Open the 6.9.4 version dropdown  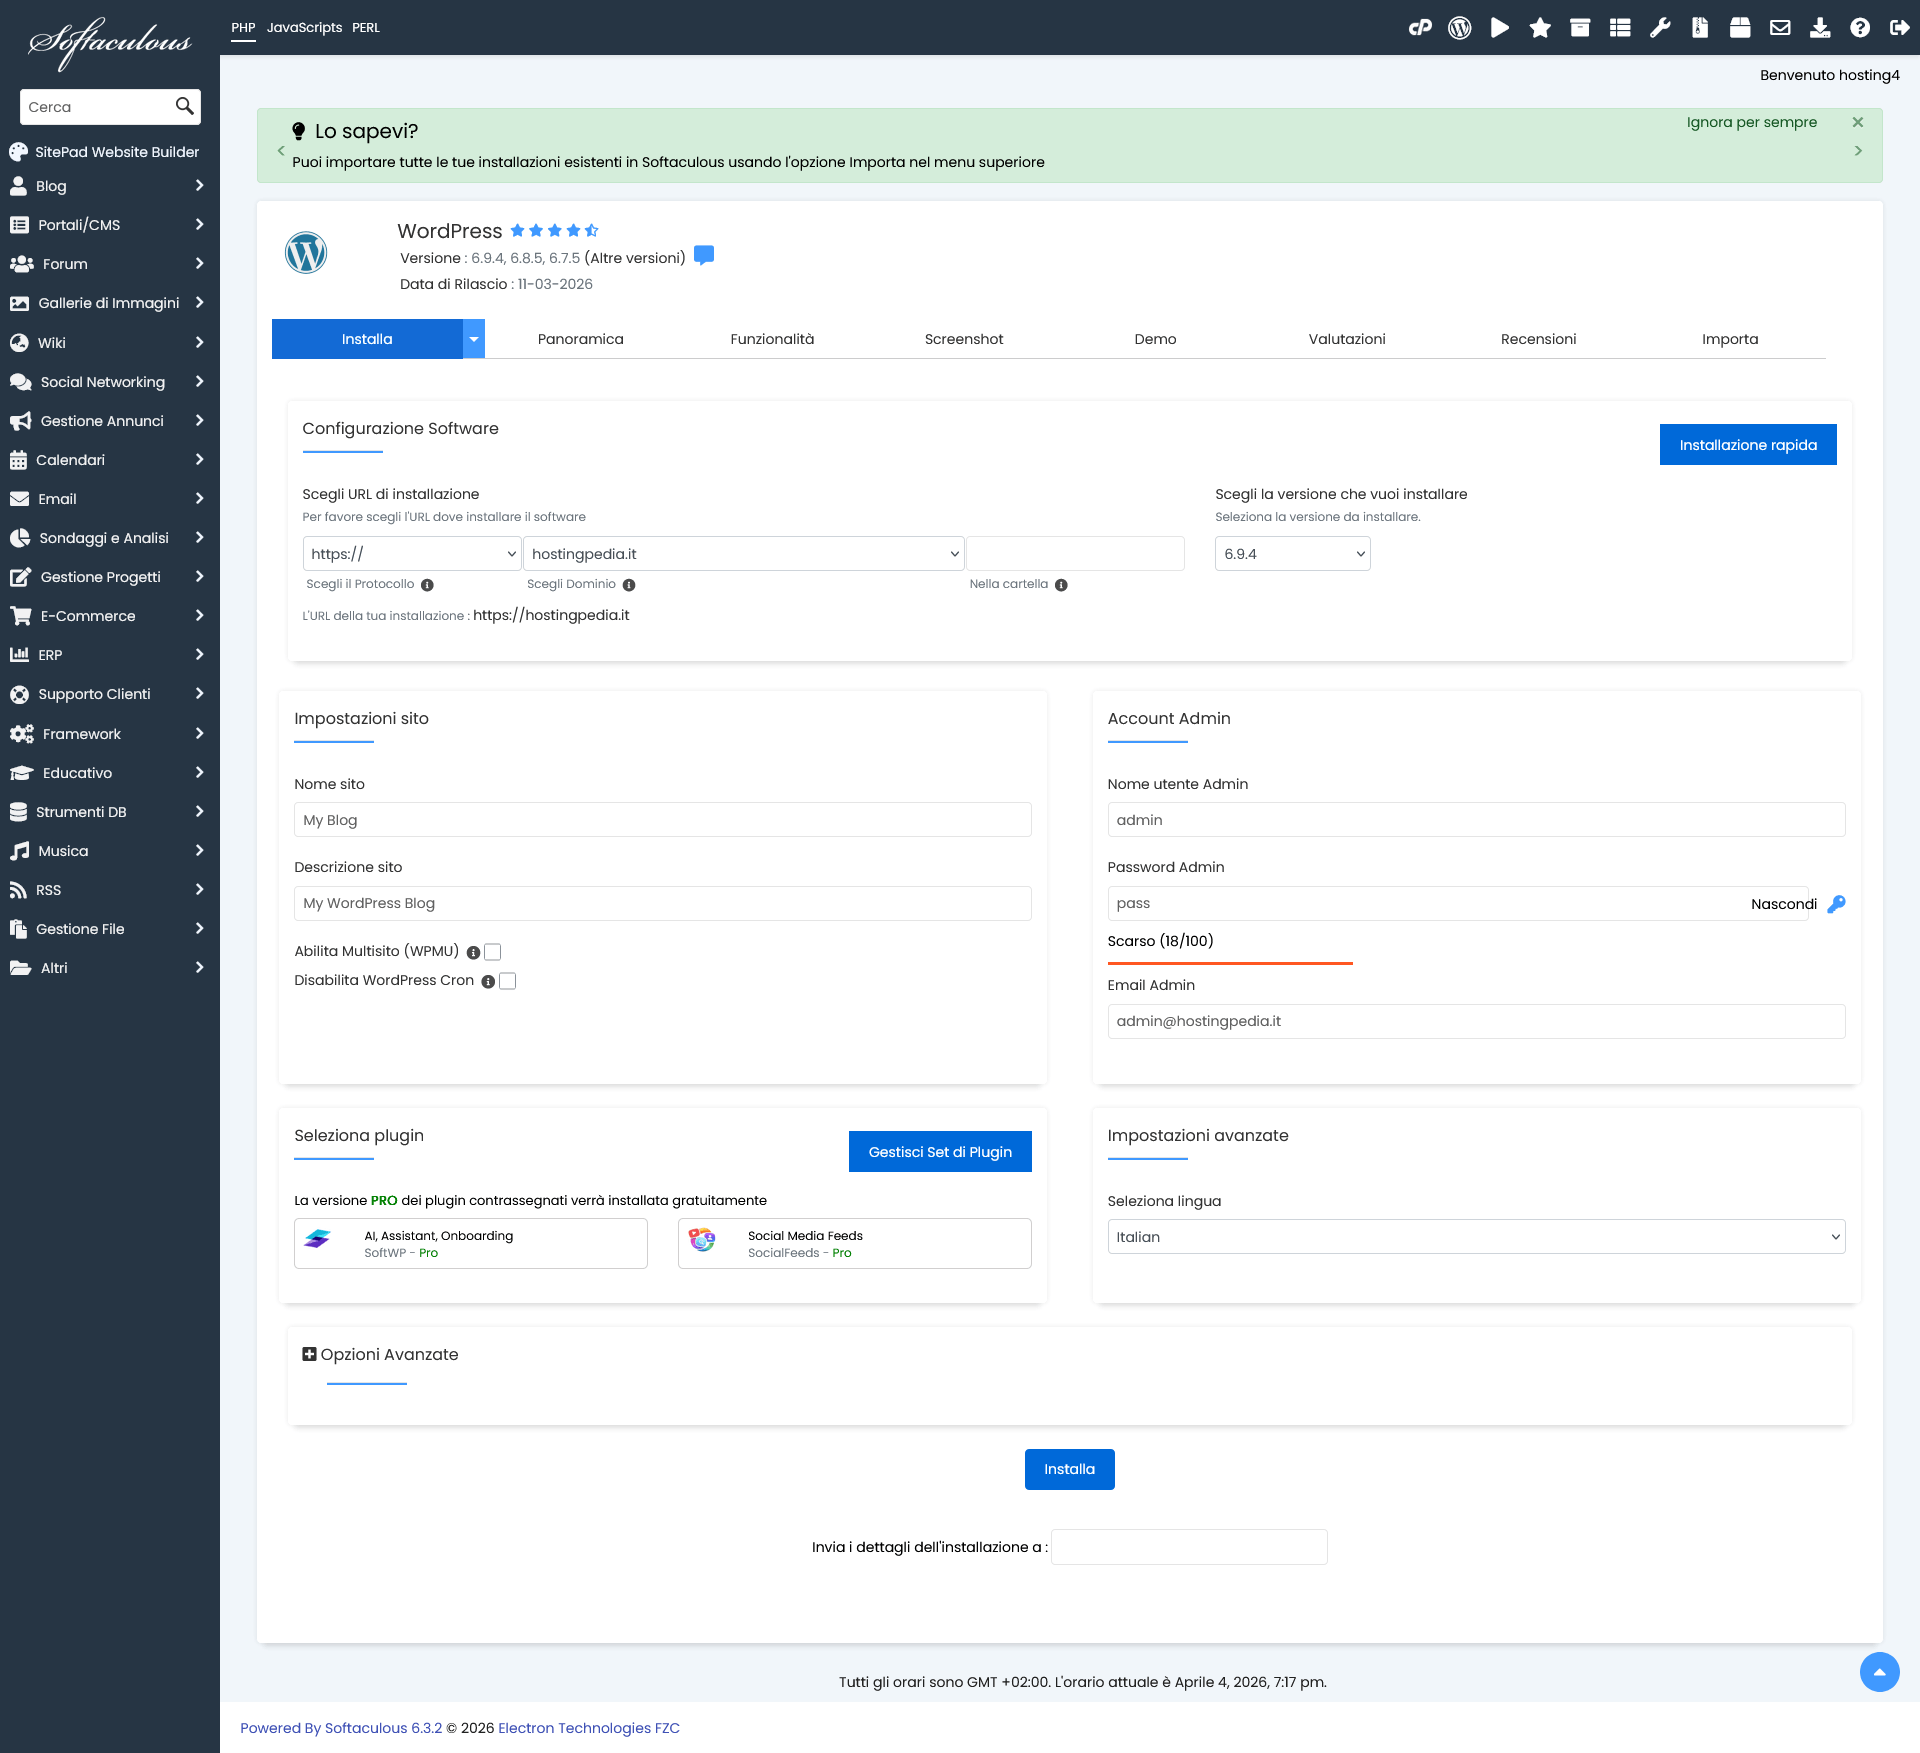[x=1293, y=553]
